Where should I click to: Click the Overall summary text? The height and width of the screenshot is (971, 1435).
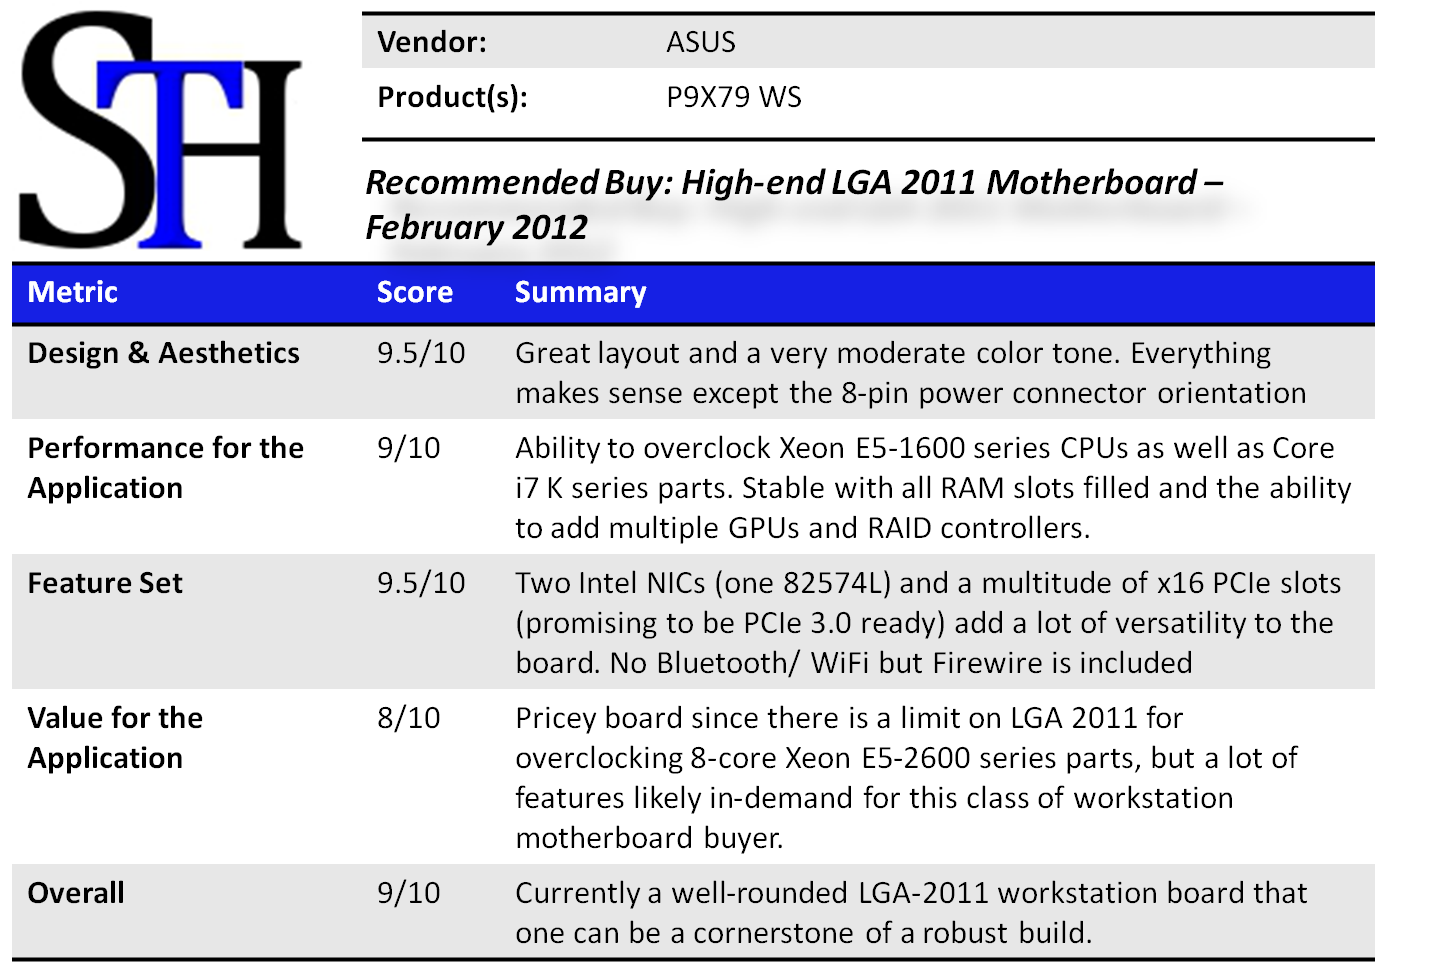pos(910,913)
